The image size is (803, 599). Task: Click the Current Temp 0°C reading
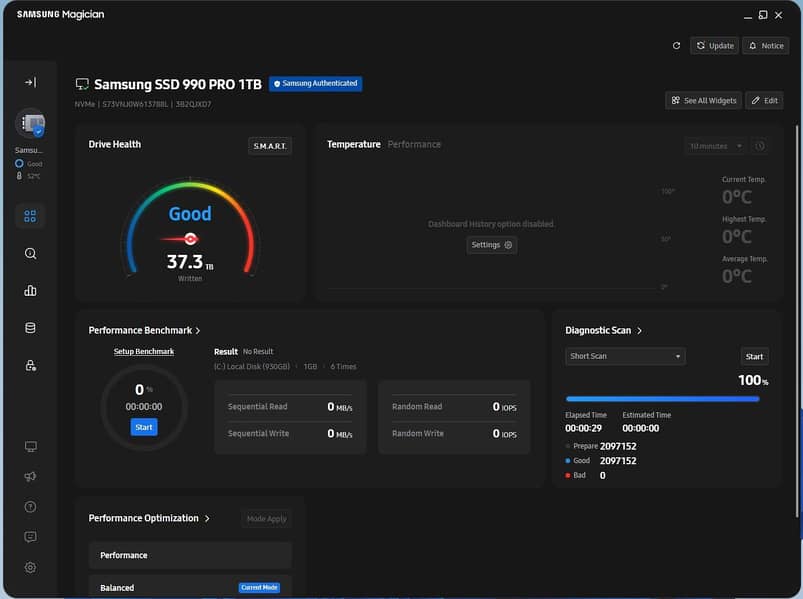737,197
